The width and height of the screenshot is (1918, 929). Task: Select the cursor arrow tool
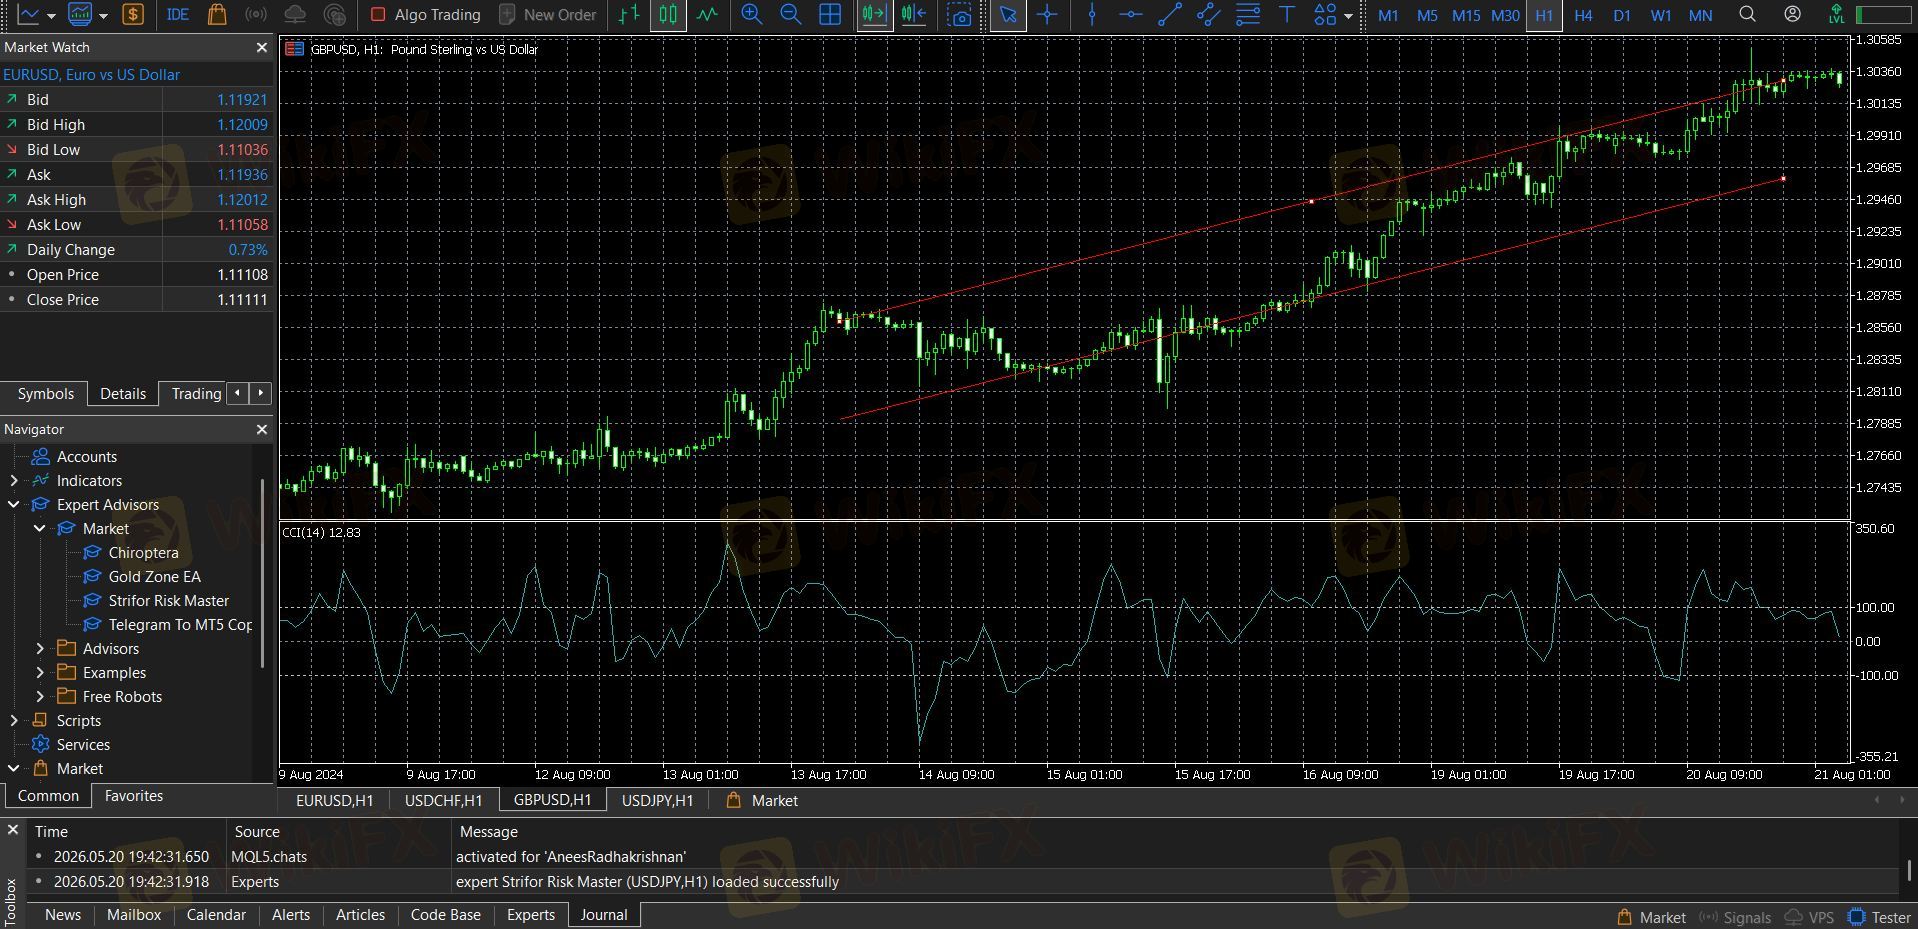pos(1008,15)
